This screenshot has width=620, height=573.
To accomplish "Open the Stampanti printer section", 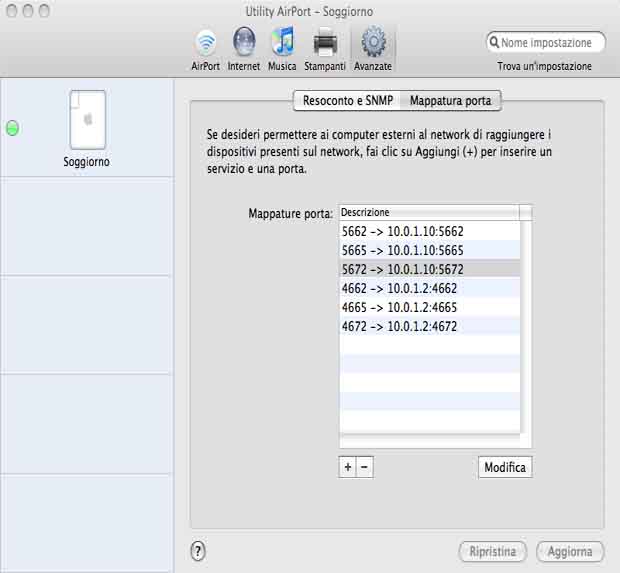I will 325,49.
